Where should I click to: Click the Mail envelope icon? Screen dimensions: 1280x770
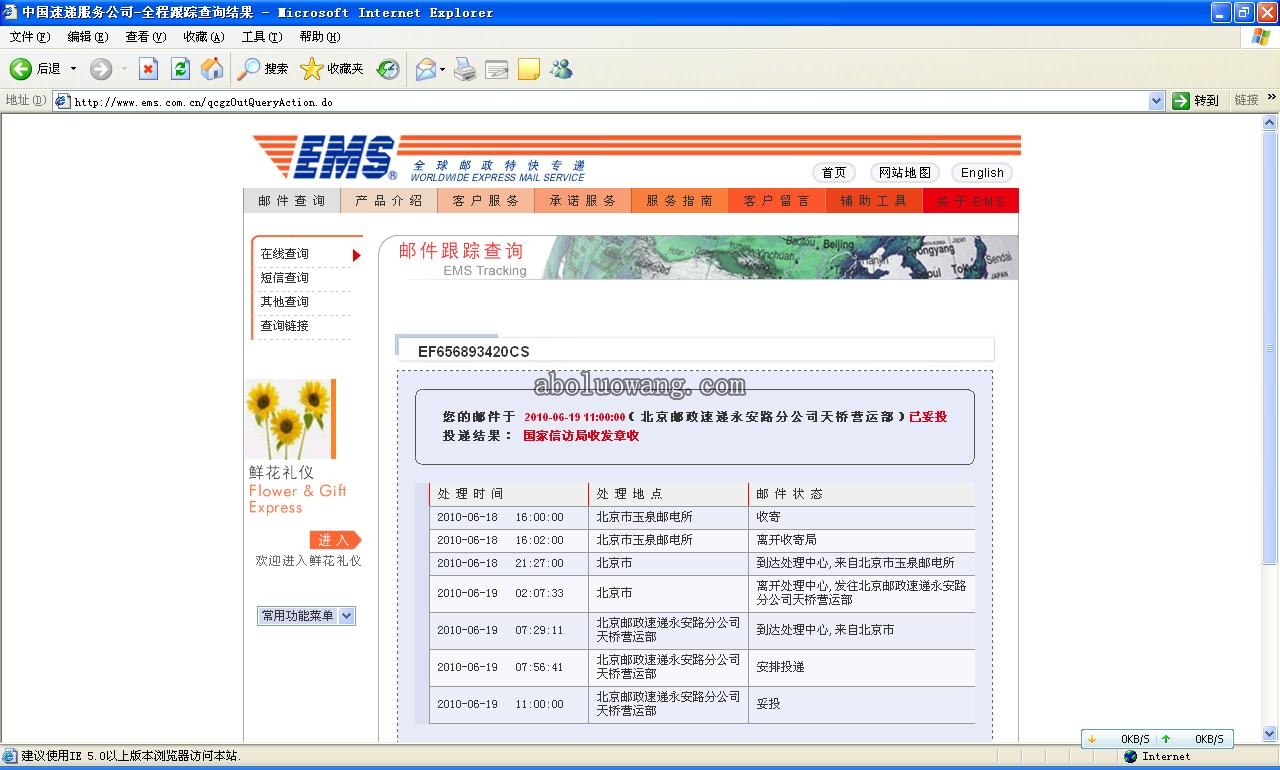click(x=426, y=69)
